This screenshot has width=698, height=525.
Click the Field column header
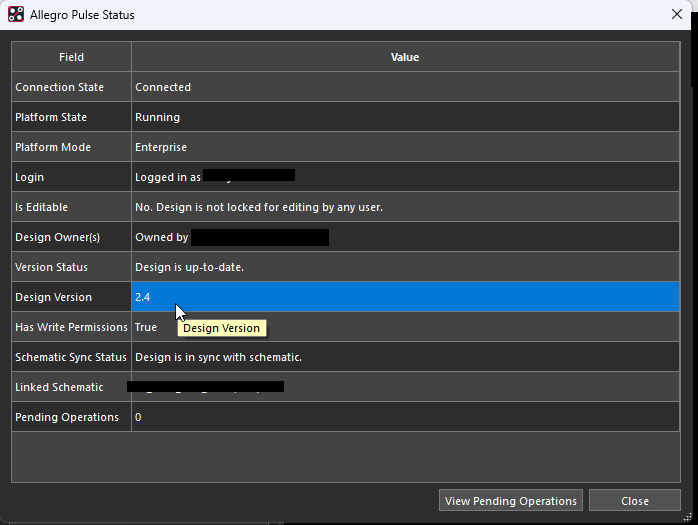click(71, 57)
